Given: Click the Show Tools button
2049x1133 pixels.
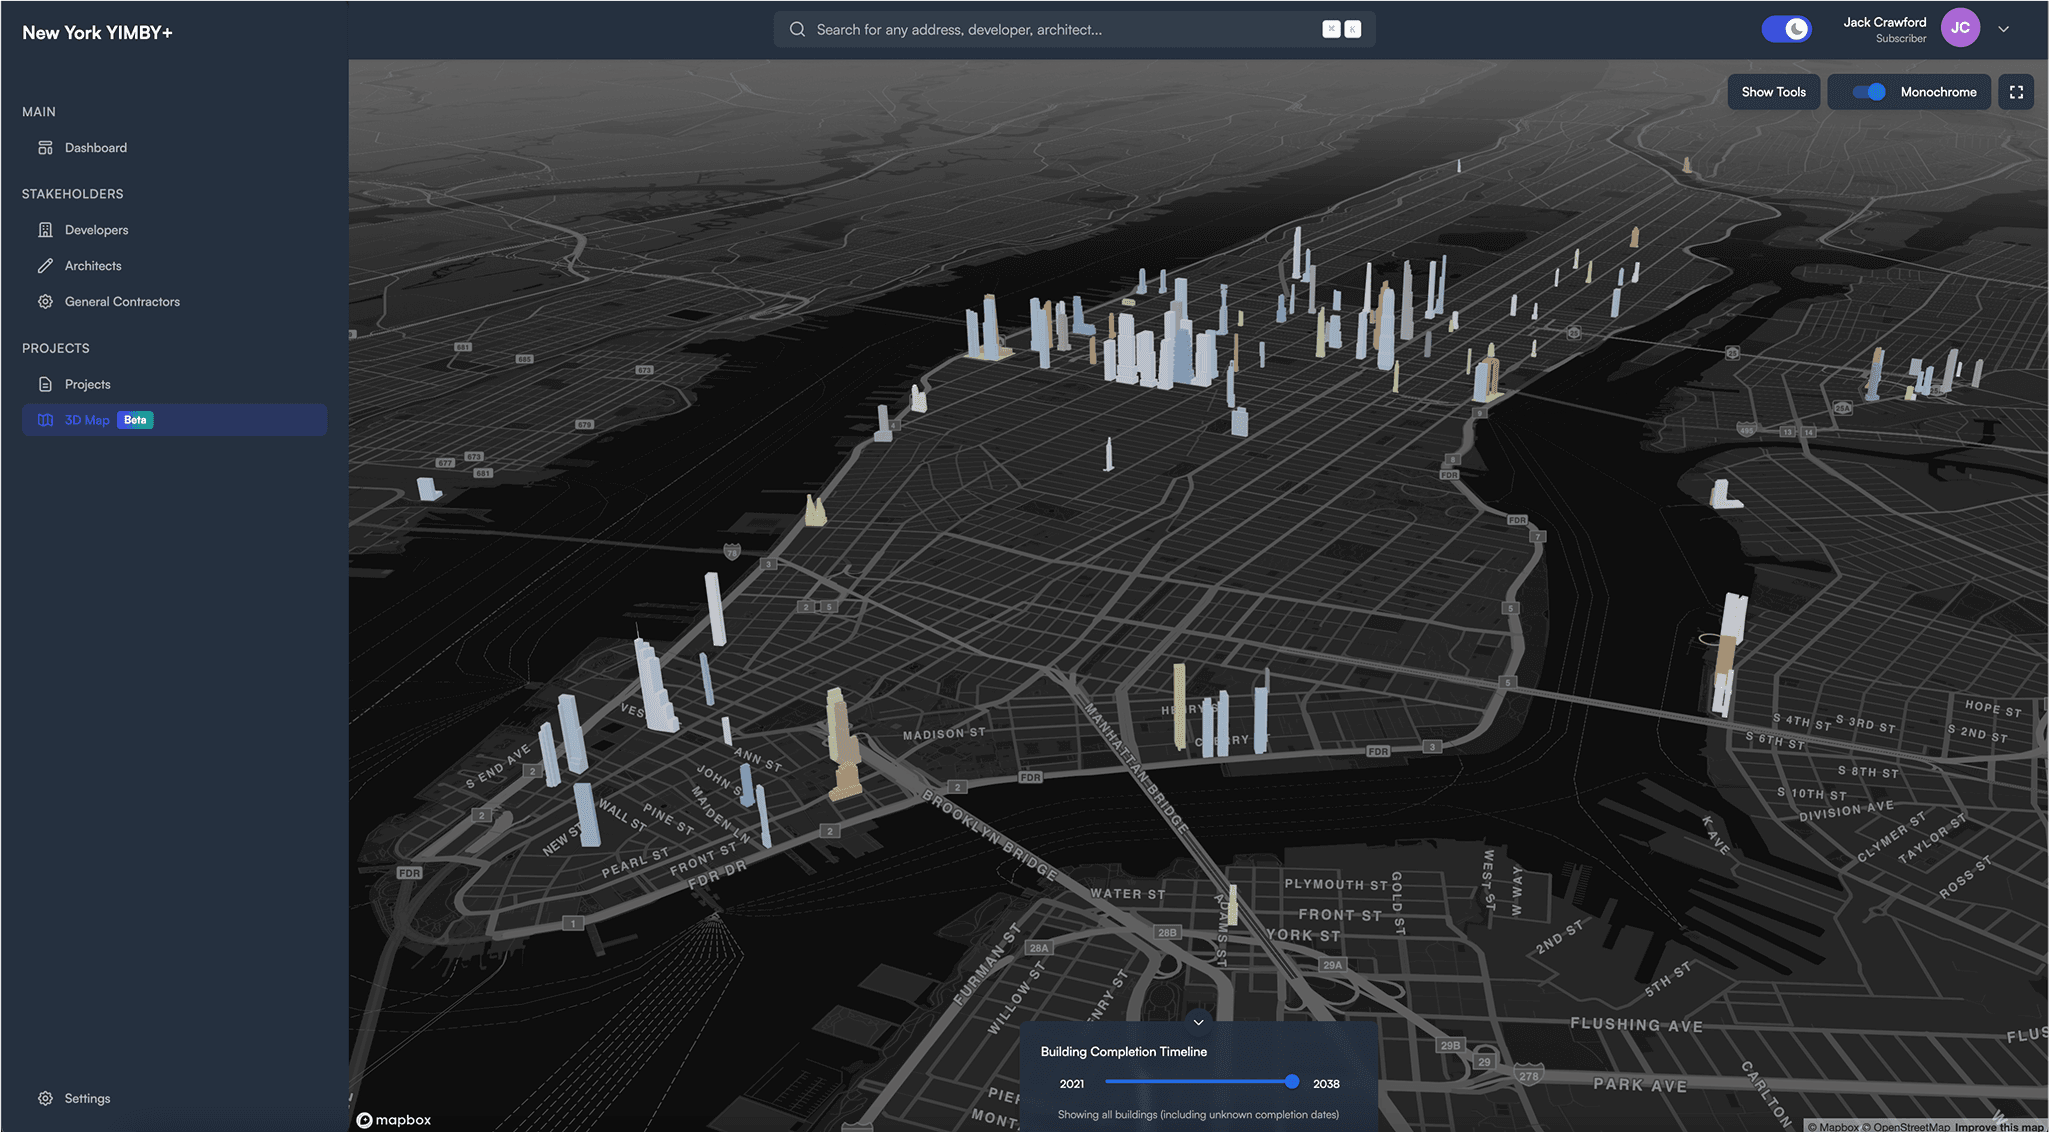Looking at the screenshot, I should click(1773, 92).
